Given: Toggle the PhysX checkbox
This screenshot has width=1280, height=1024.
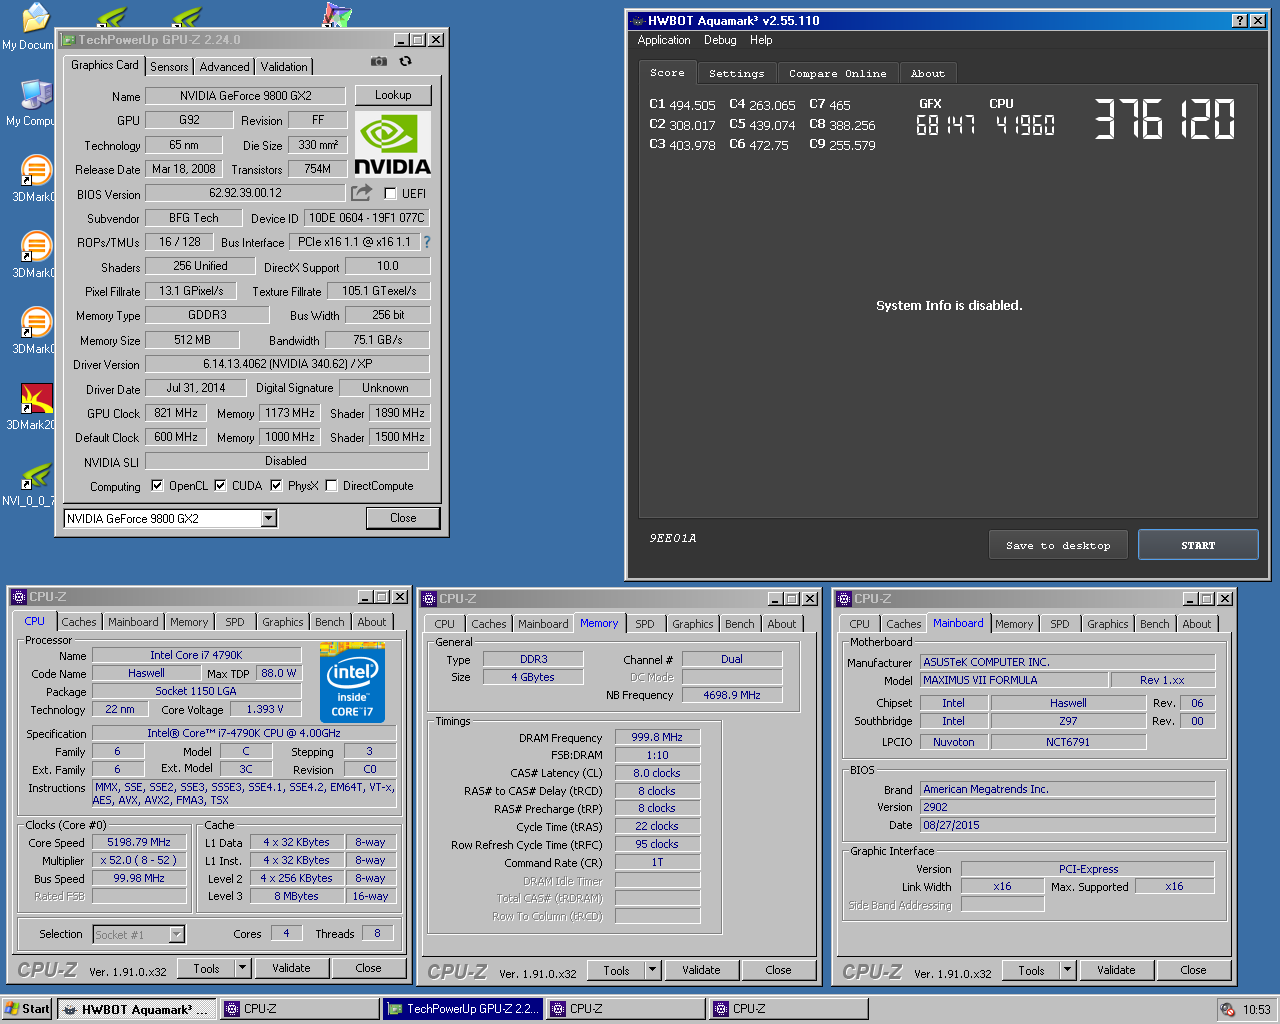Looking at the screenshot, I should pyautogui.click(x=276, y=486).
